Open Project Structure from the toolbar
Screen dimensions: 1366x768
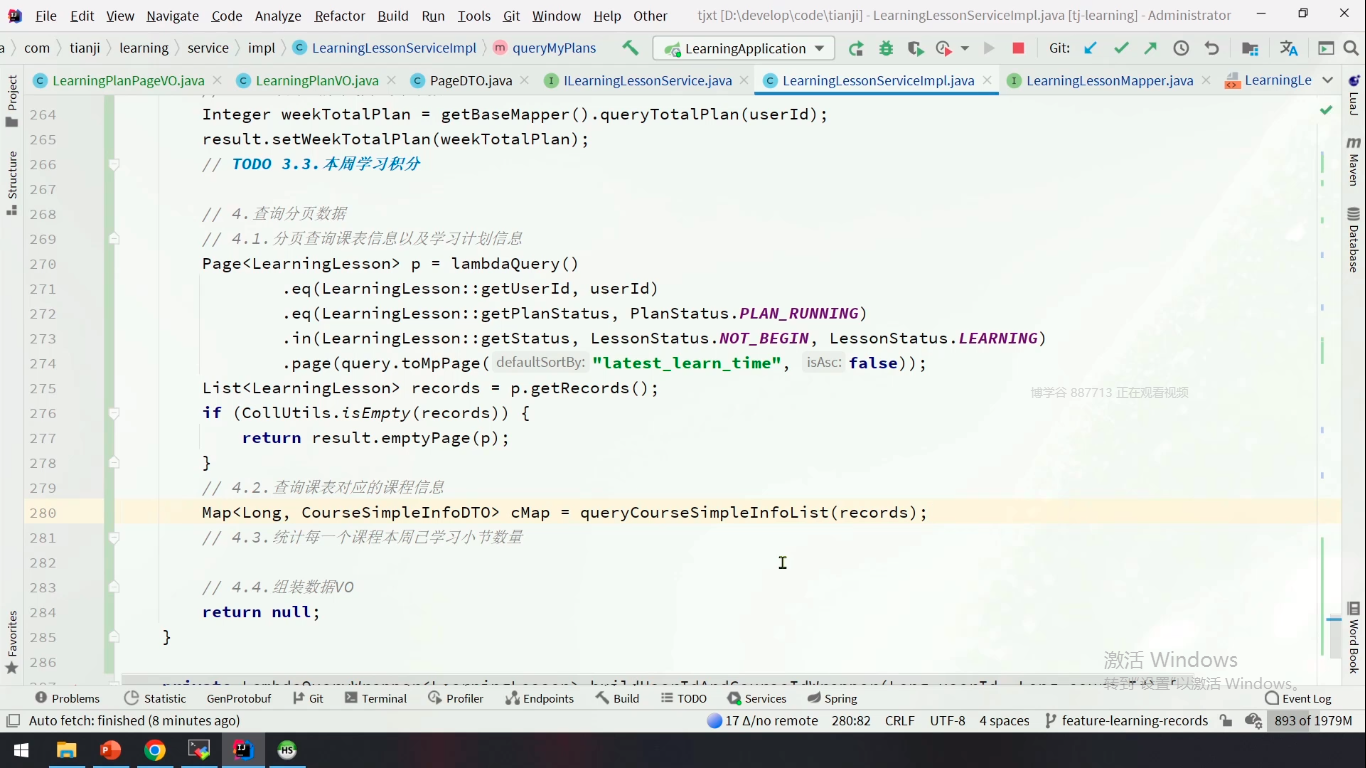click(1250, 48)
